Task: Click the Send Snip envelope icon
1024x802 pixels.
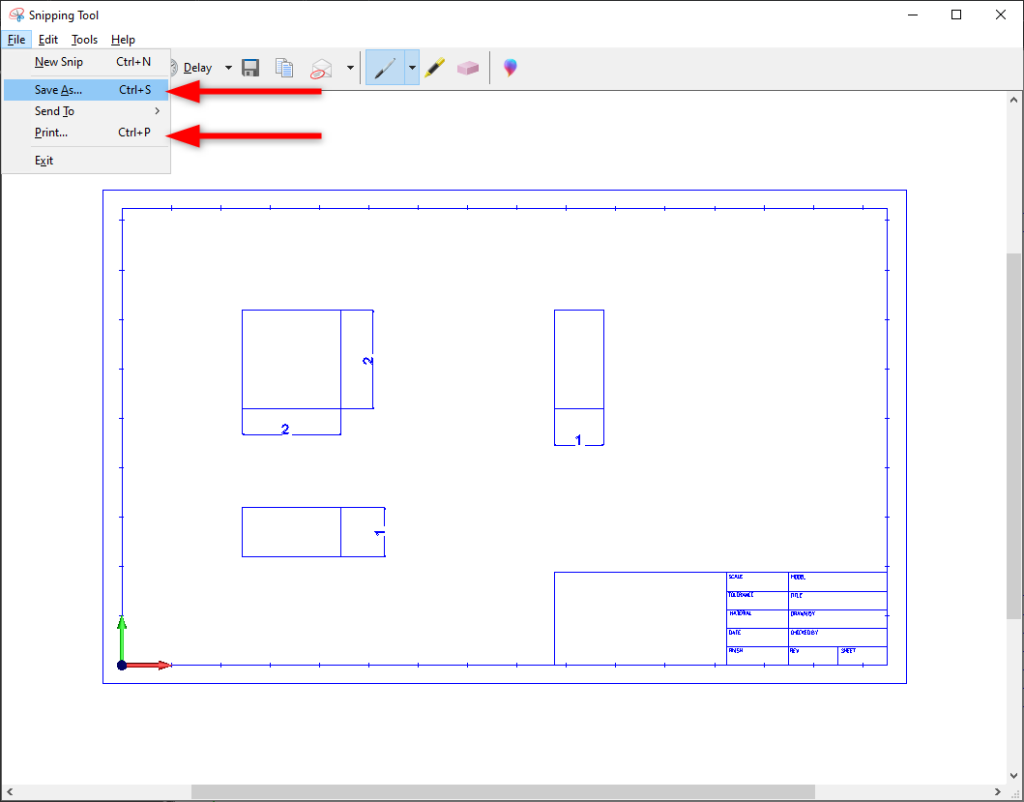Action: pos(321,68)
